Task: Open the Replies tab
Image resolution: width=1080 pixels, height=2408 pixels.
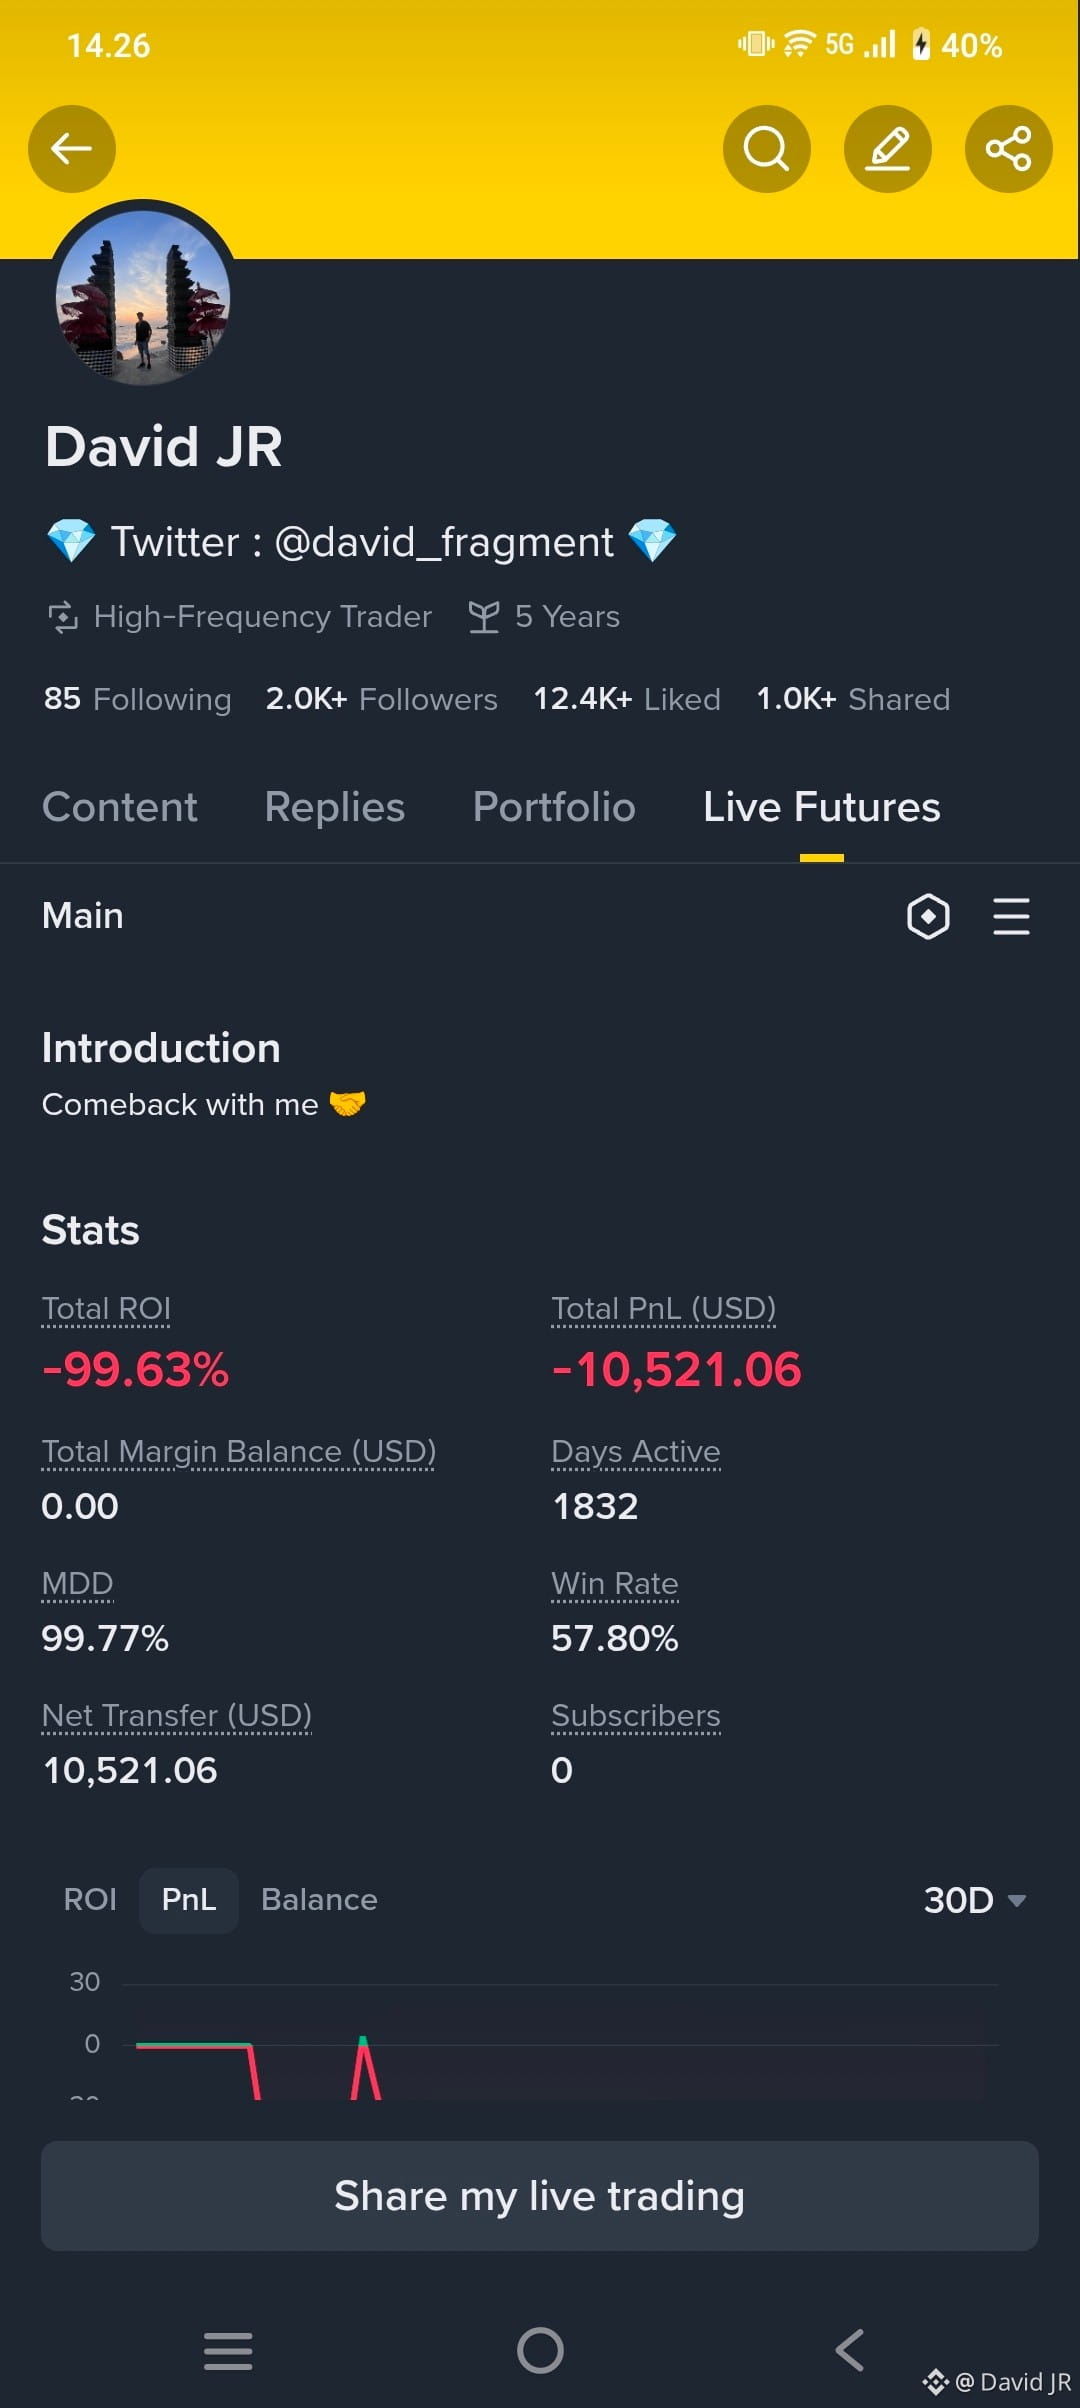Action: pyautogui.click(x=335, y=807)
